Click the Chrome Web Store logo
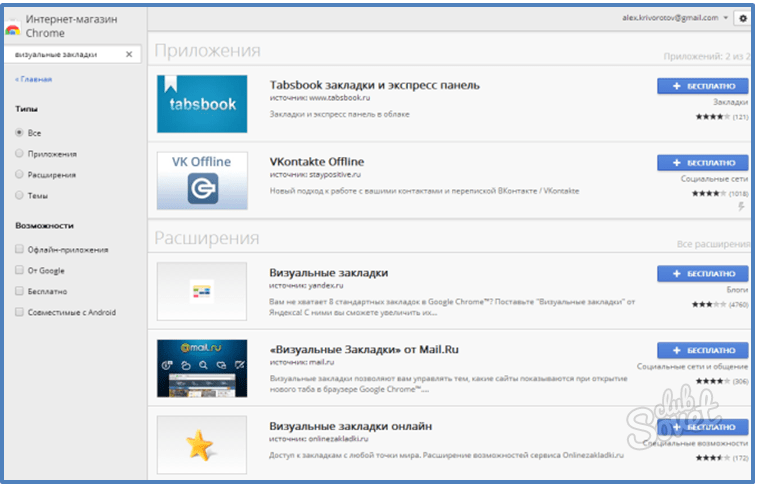 click(13, 30)
